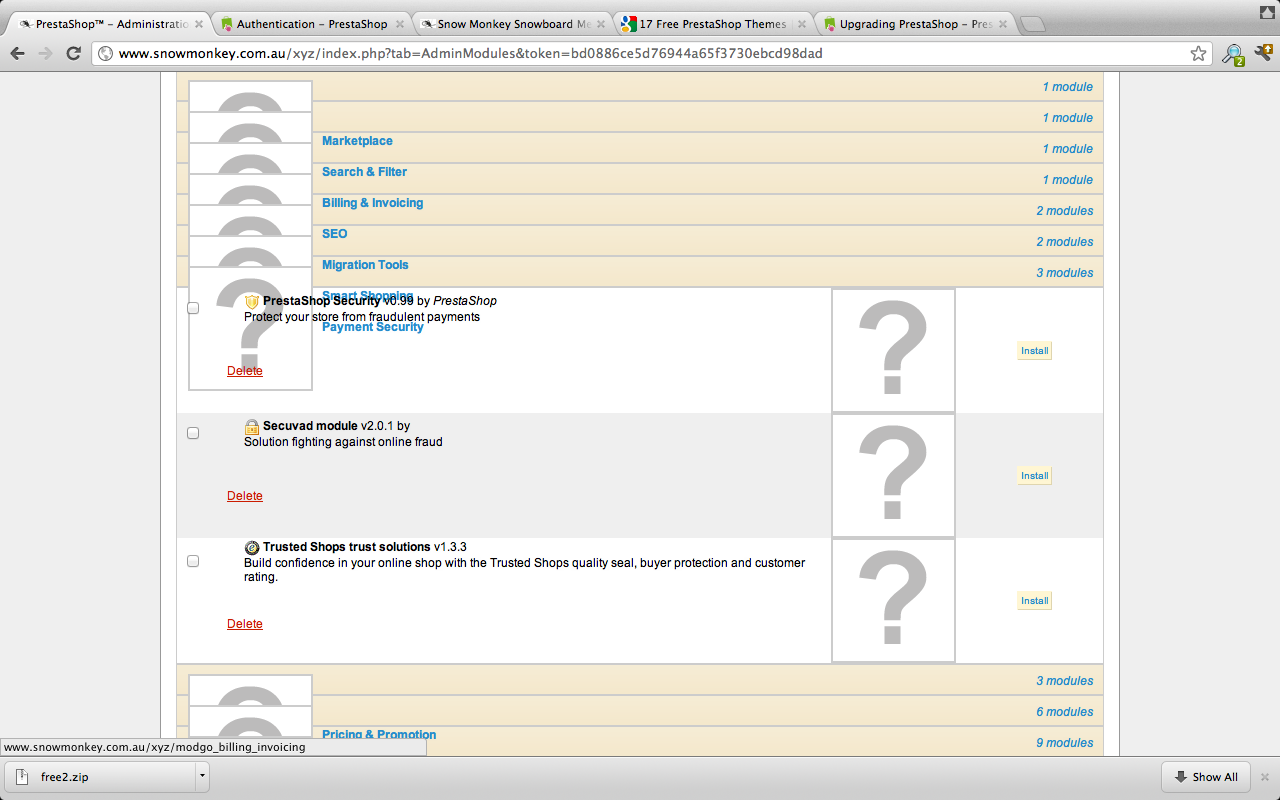This screenshot has width=1280, height=800.
Task: Expand the Billing & Invoicing category
Action: click(372, 203)
